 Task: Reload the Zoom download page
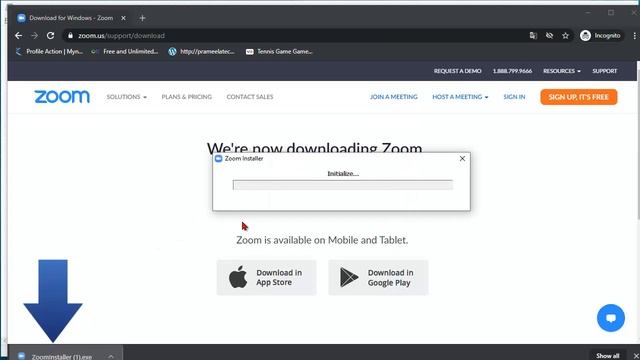50,36
